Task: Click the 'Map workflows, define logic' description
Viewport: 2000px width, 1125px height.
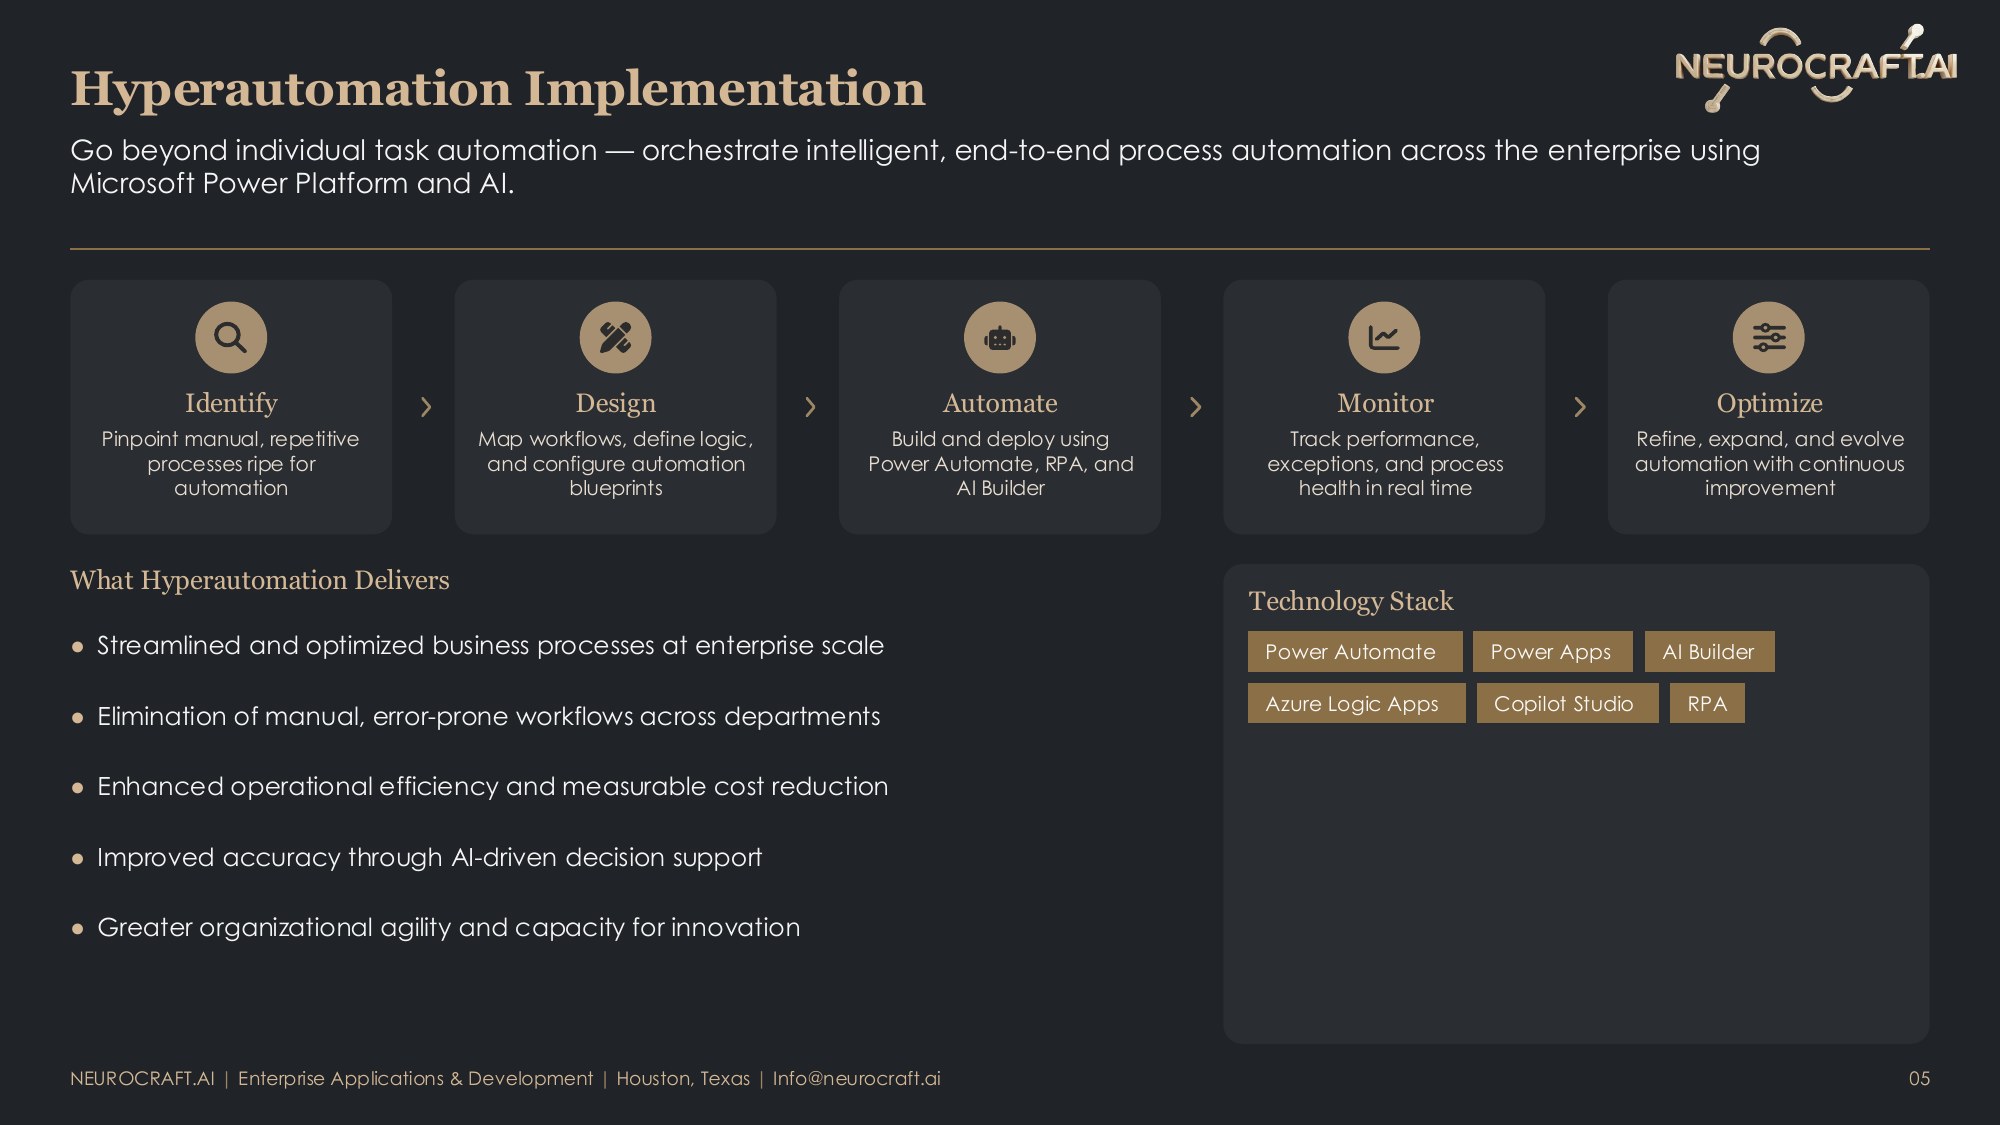Action: coord(616,464)
